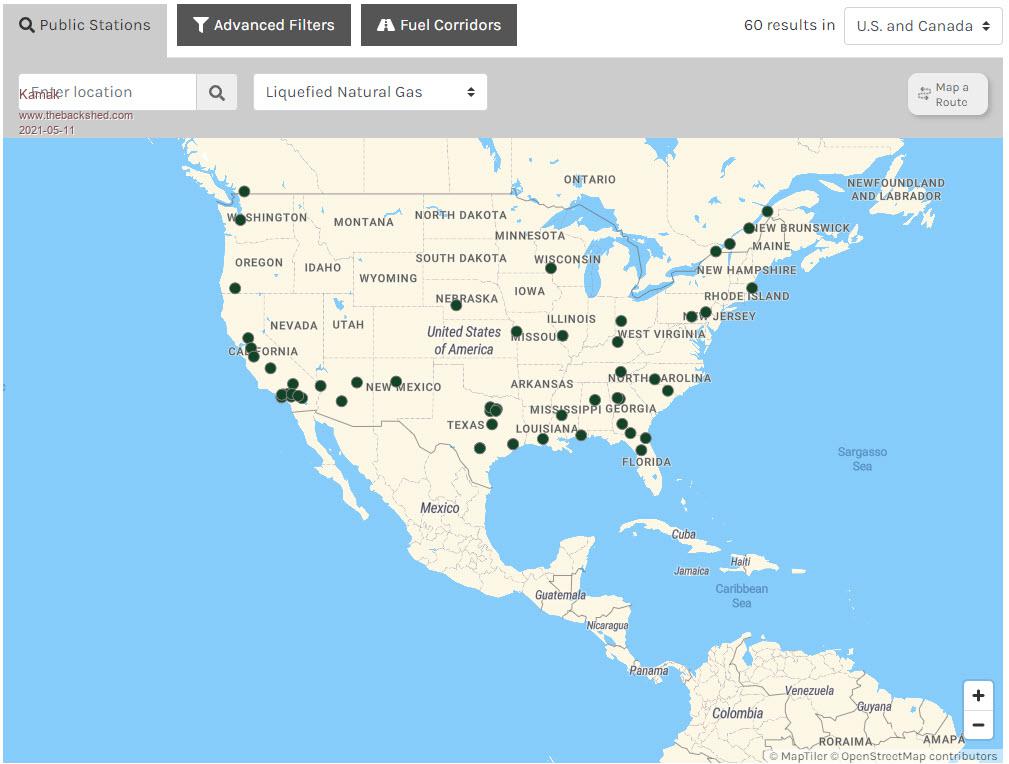Select the station marker near New Brunswick
This screenshot has width=1009, height=764.
(767, 211)
